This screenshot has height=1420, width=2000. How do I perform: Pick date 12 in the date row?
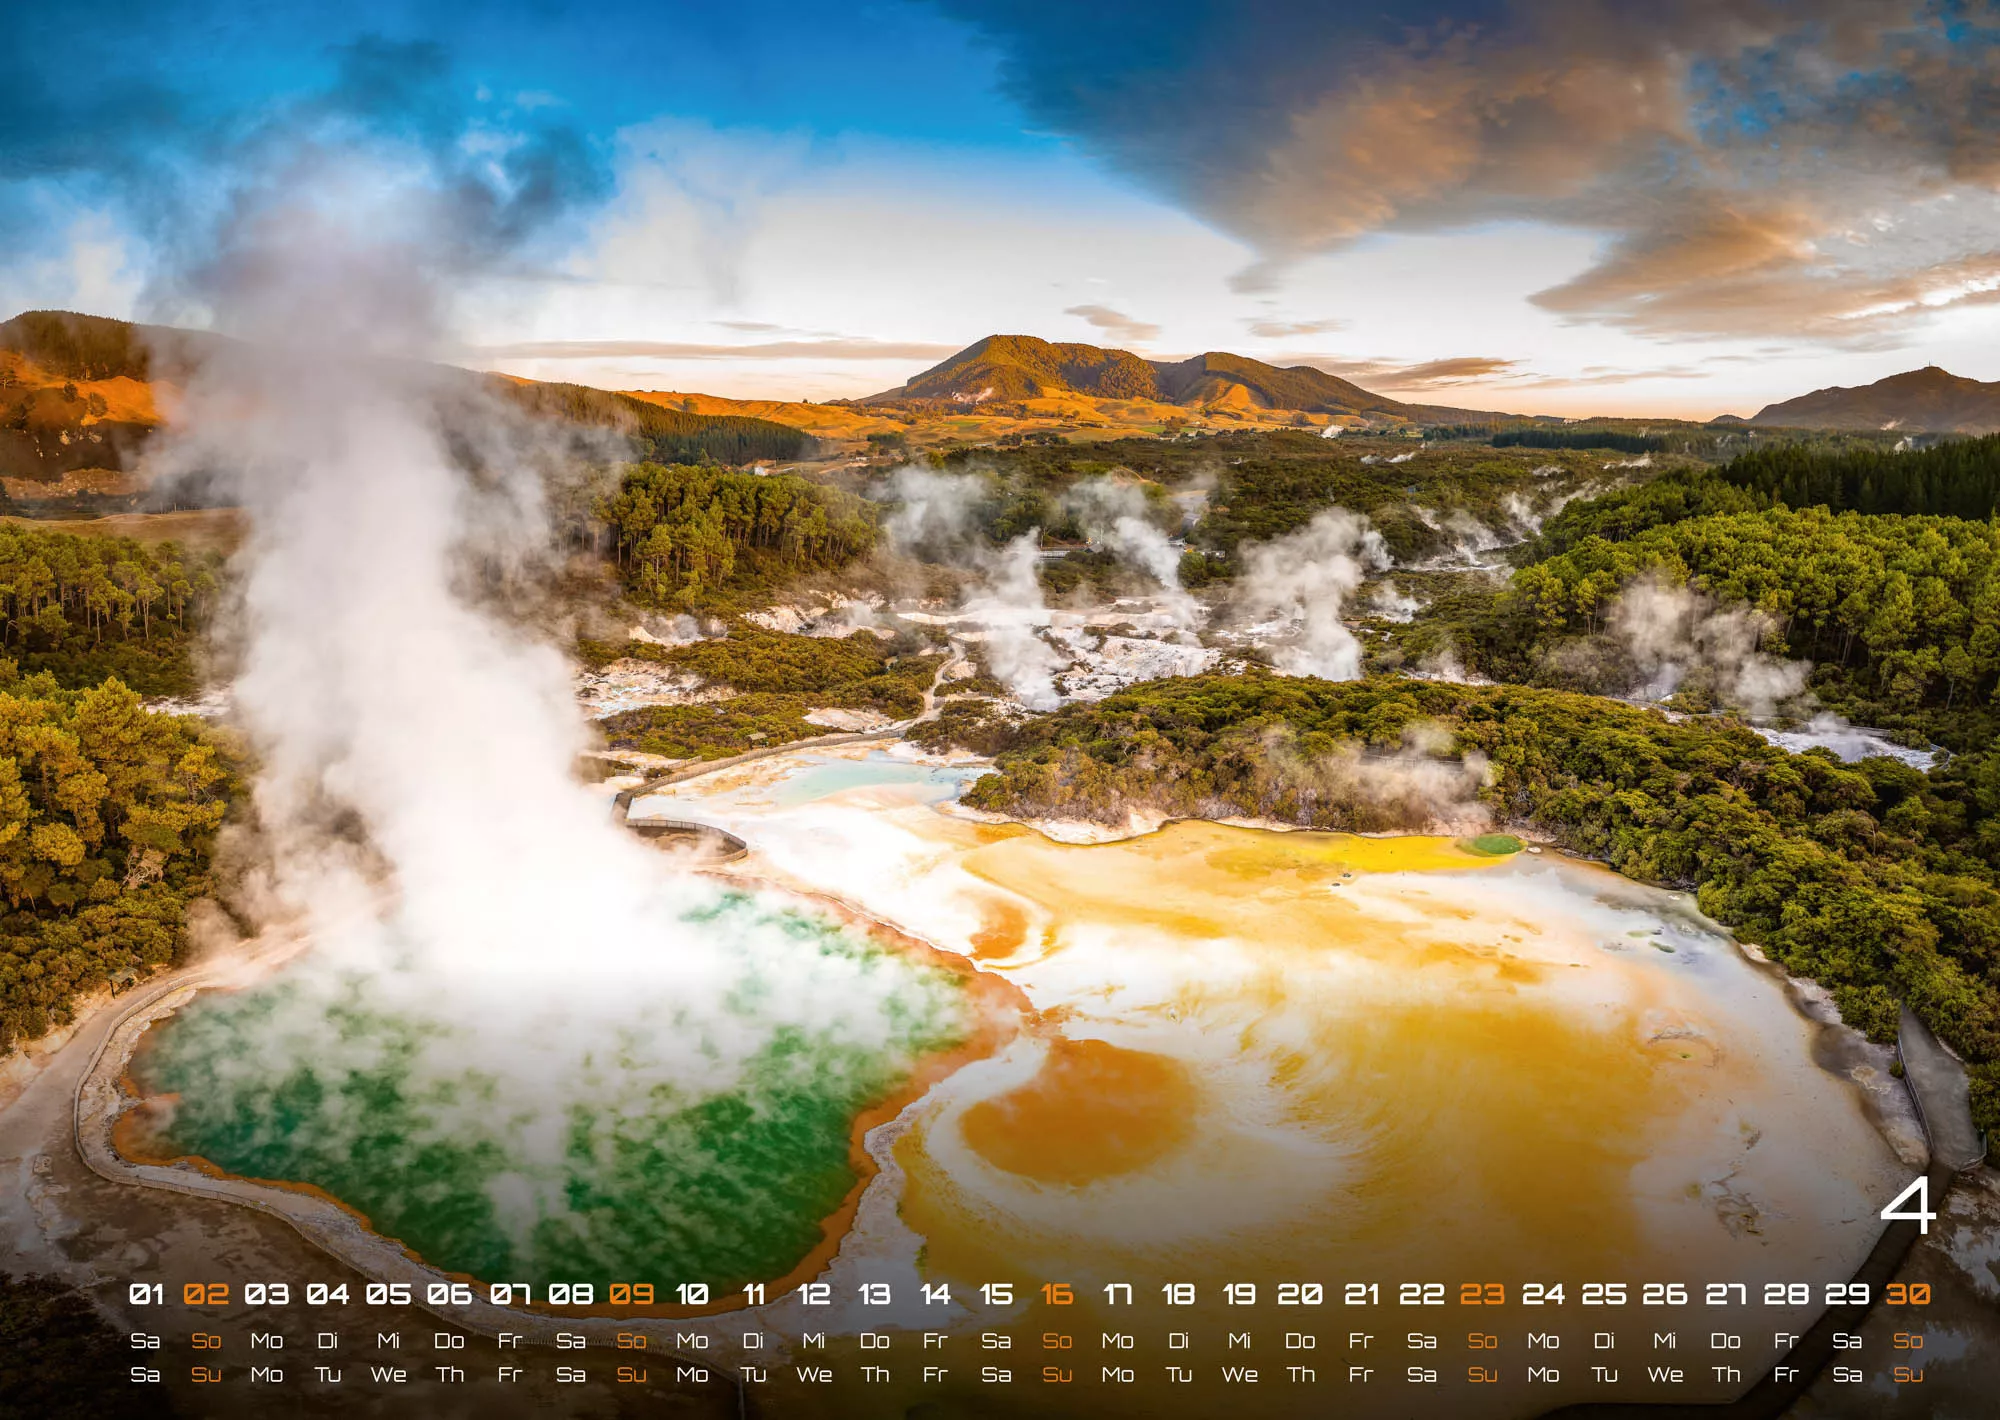coord(814,1295)
